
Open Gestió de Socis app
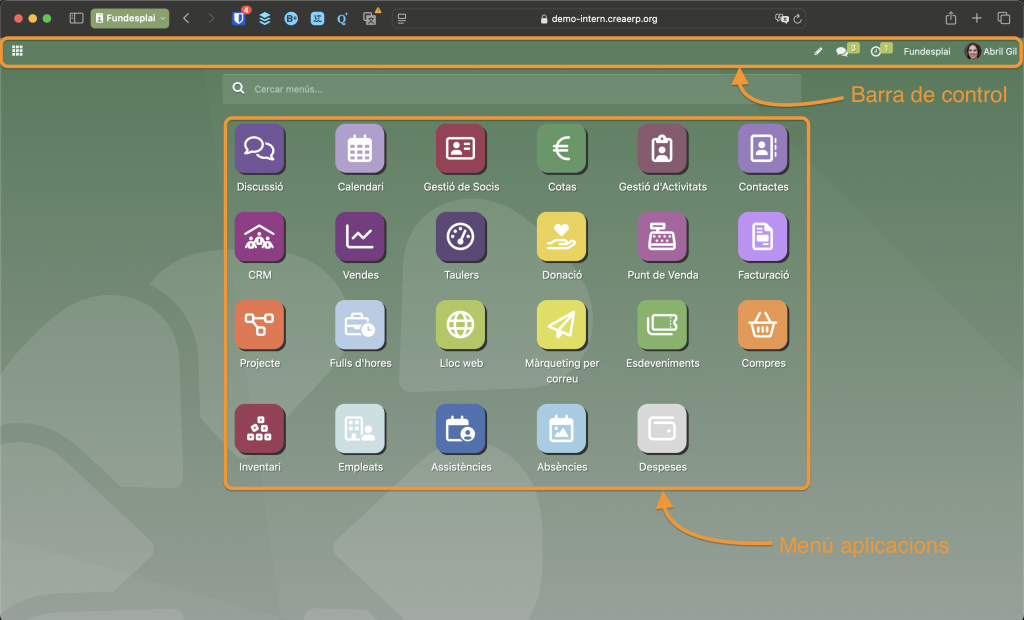coord(461,149)
